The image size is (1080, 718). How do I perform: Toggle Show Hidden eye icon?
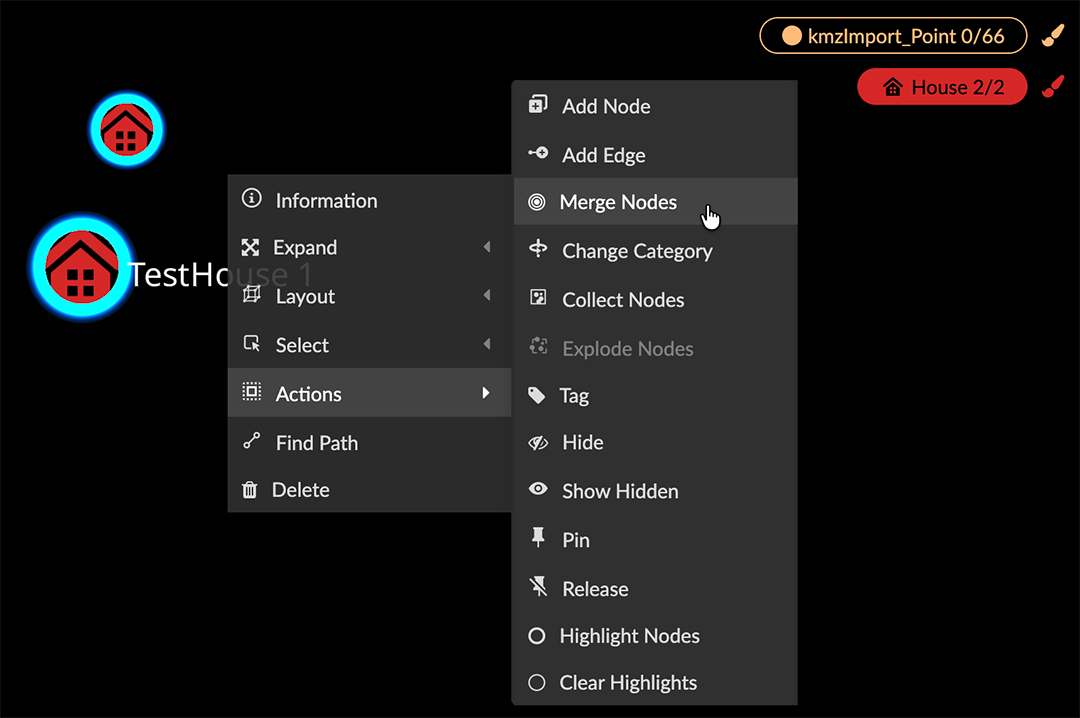[x=538, y=490]
